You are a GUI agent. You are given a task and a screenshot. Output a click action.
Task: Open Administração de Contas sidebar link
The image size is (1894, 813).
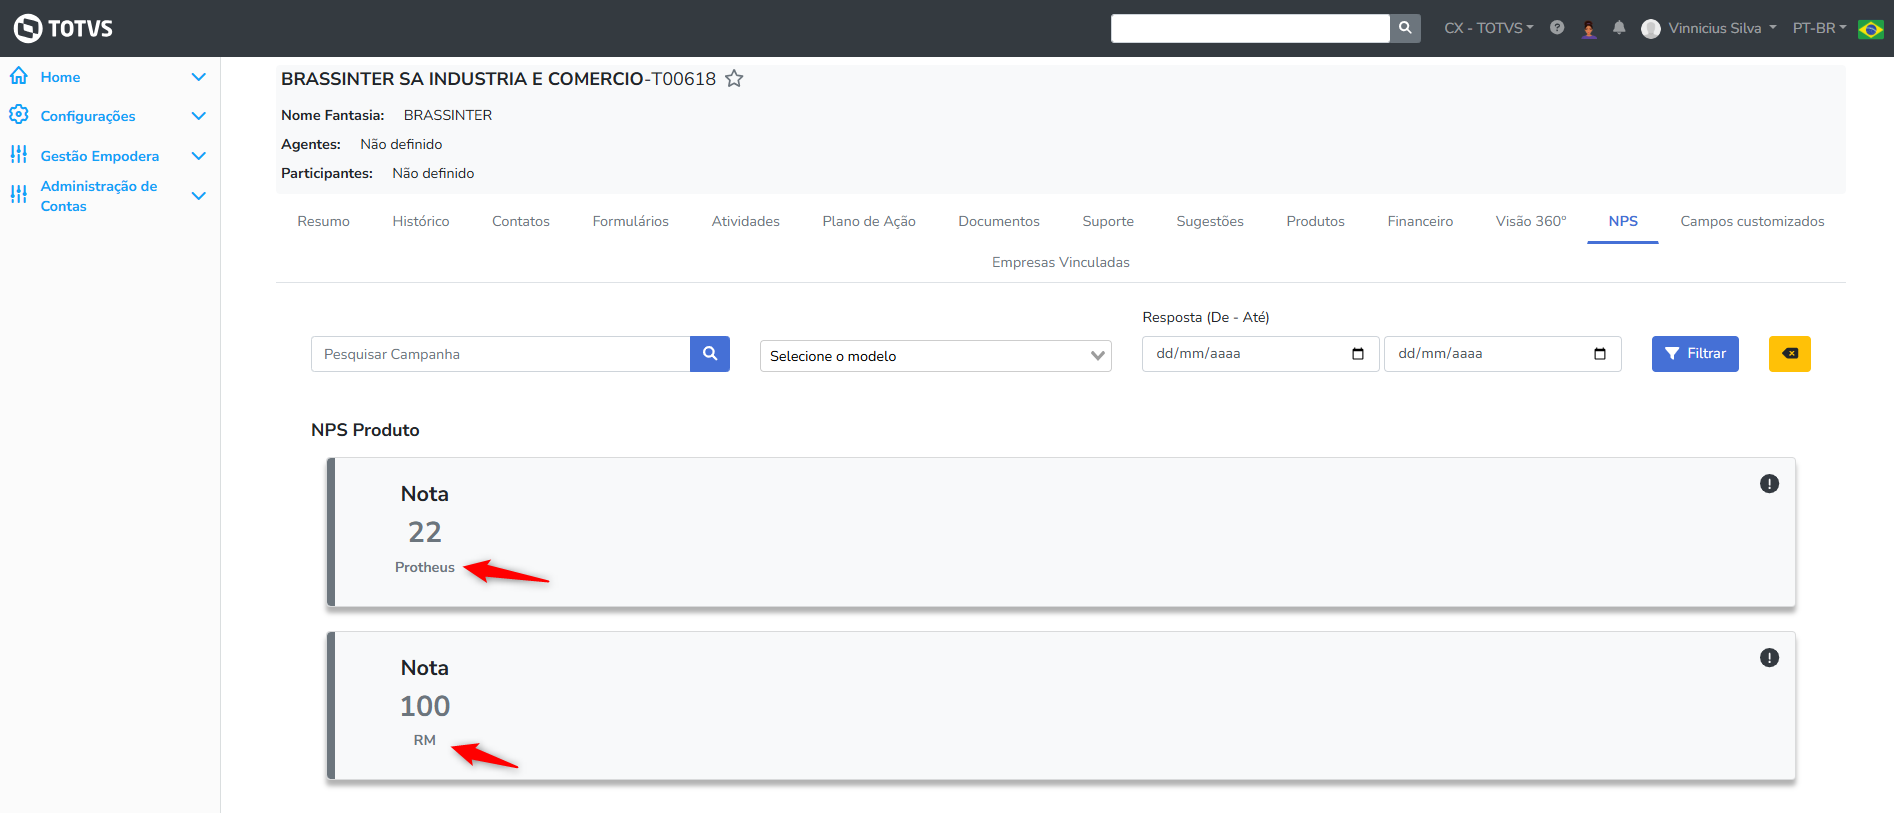(x=99, y=196)
